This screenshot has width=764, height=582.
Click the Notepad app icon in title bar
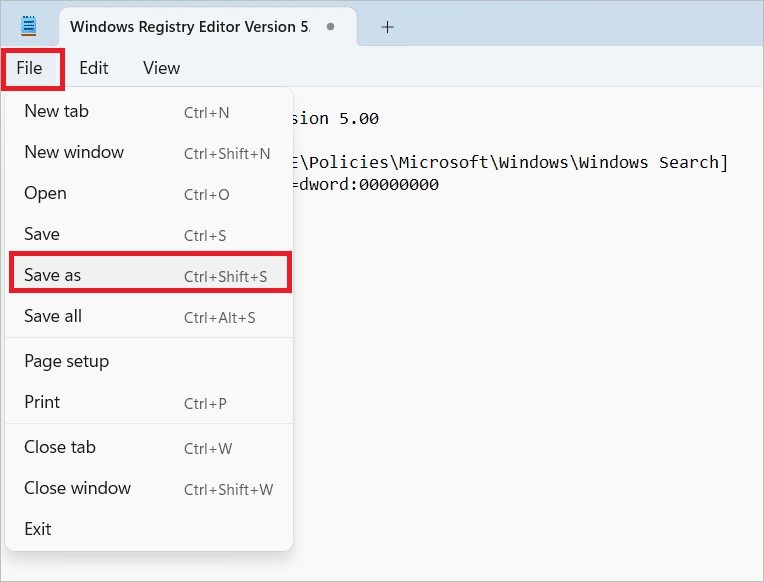tap(29, 26)
